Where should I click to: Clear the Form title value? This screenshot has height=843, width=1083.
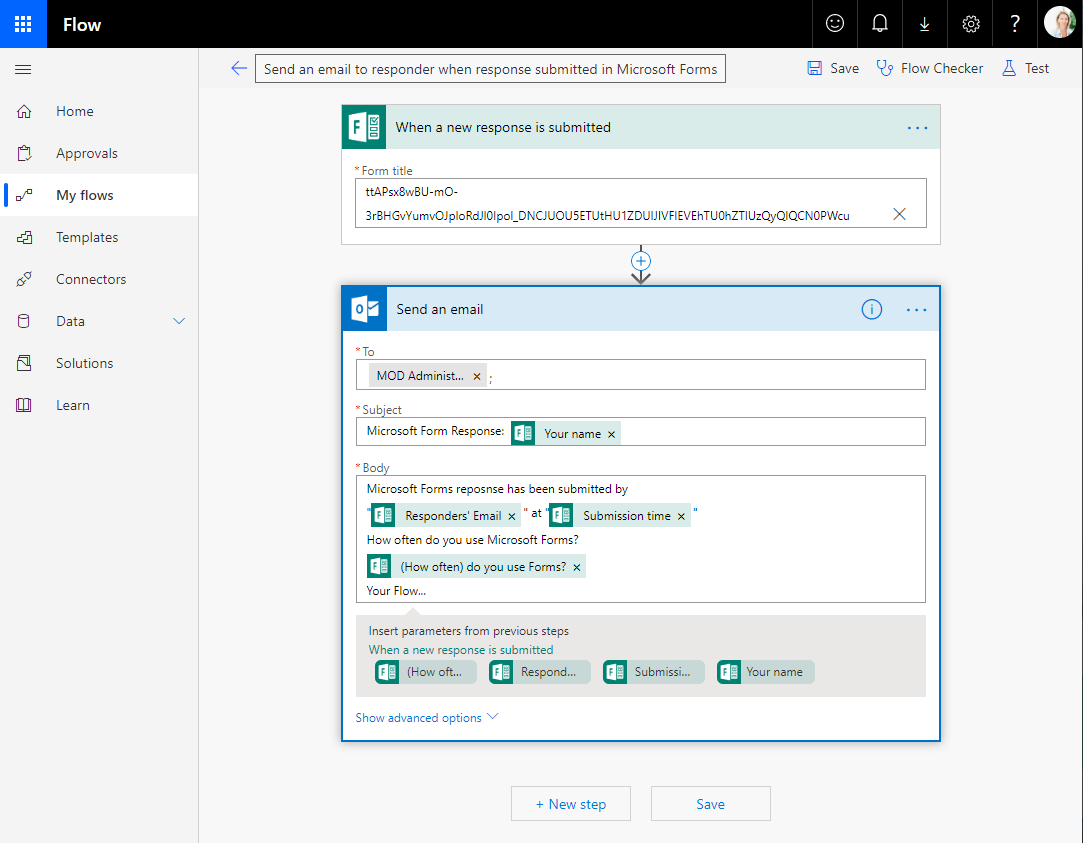899,214
